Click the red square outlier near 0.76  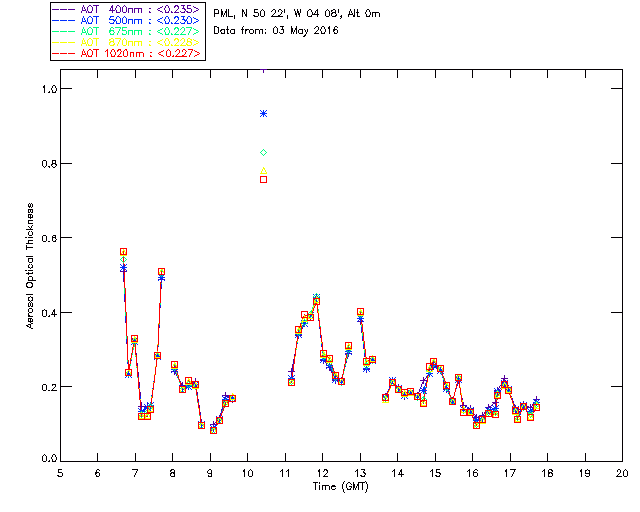[263, 180]
